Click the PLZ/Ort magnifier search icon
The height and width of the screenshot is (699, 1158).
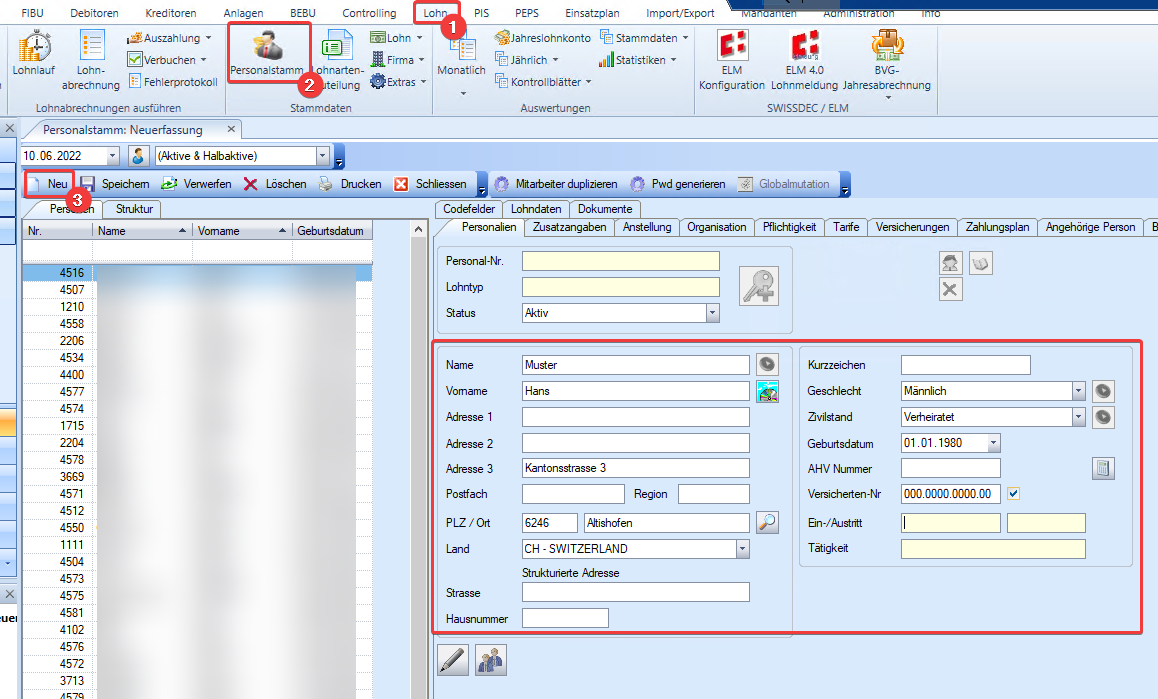click(767, 522)
